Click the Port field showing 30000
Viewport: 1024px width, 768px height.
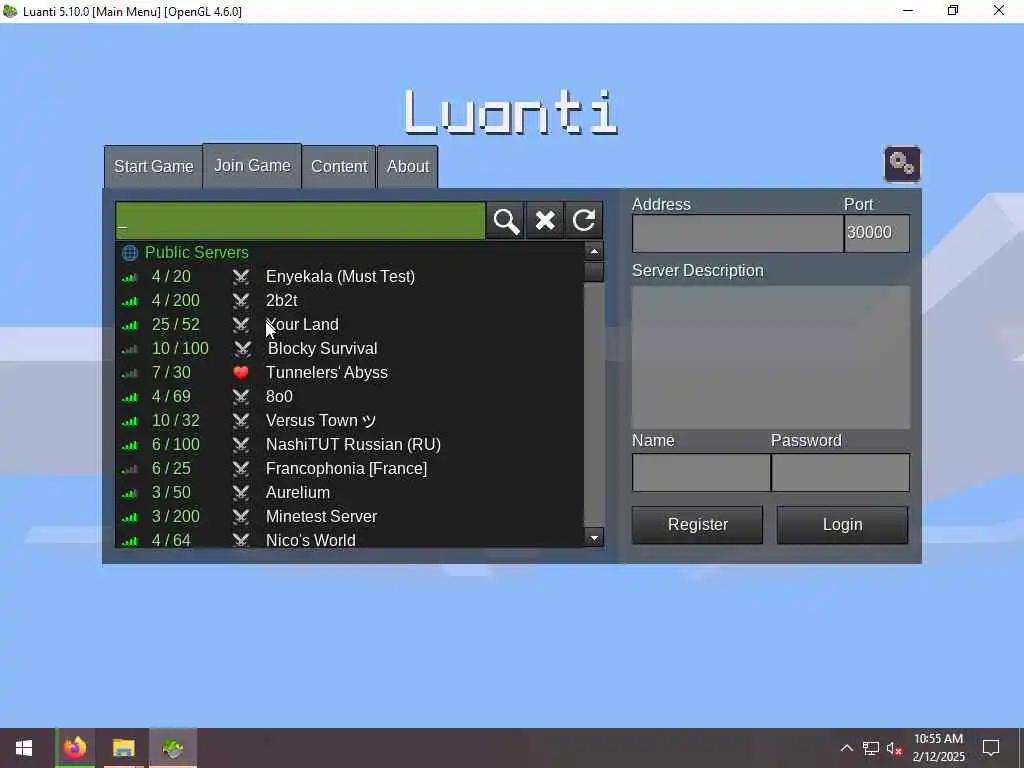click(x=876, y=233)
